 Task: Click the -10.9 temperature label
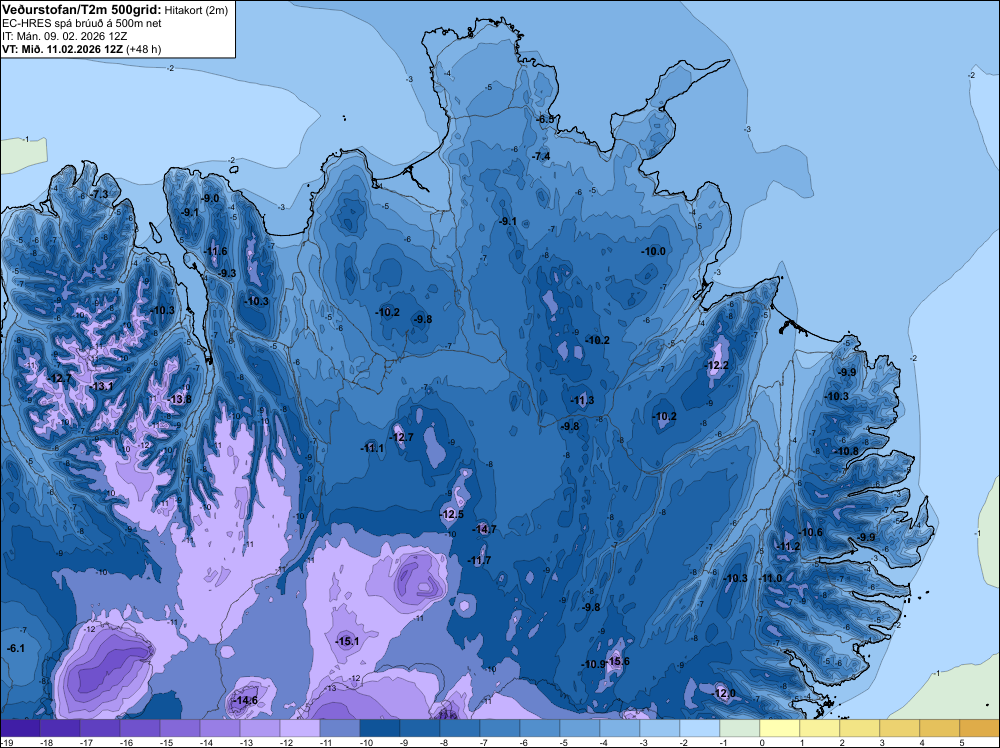592,664
